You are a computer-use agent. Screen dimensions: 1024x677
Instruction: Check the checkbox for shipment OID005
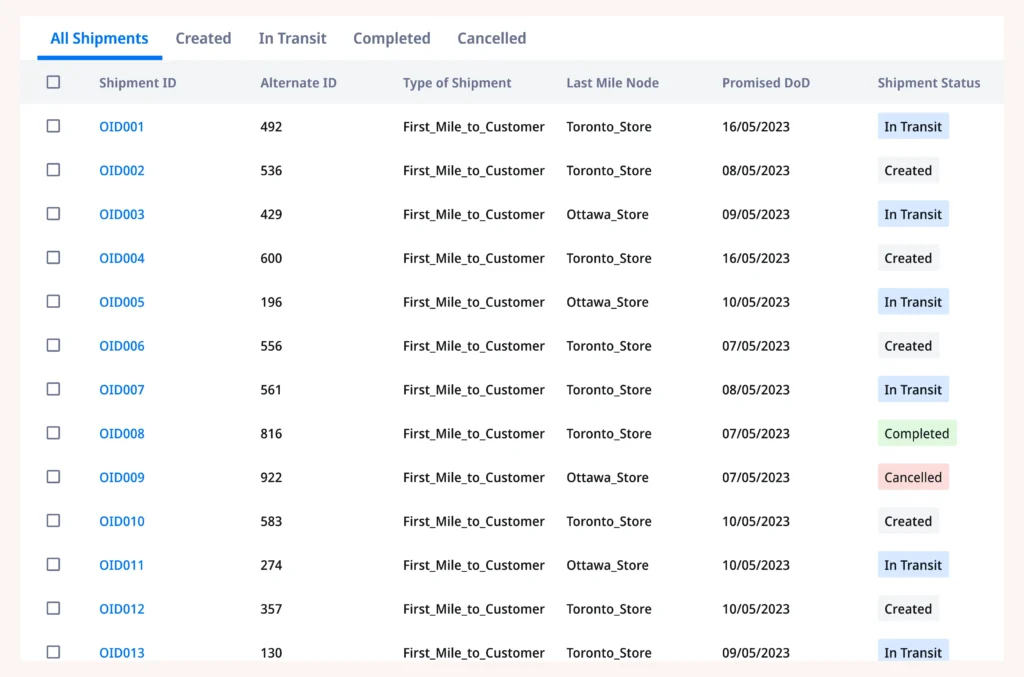tap(53, 301)
